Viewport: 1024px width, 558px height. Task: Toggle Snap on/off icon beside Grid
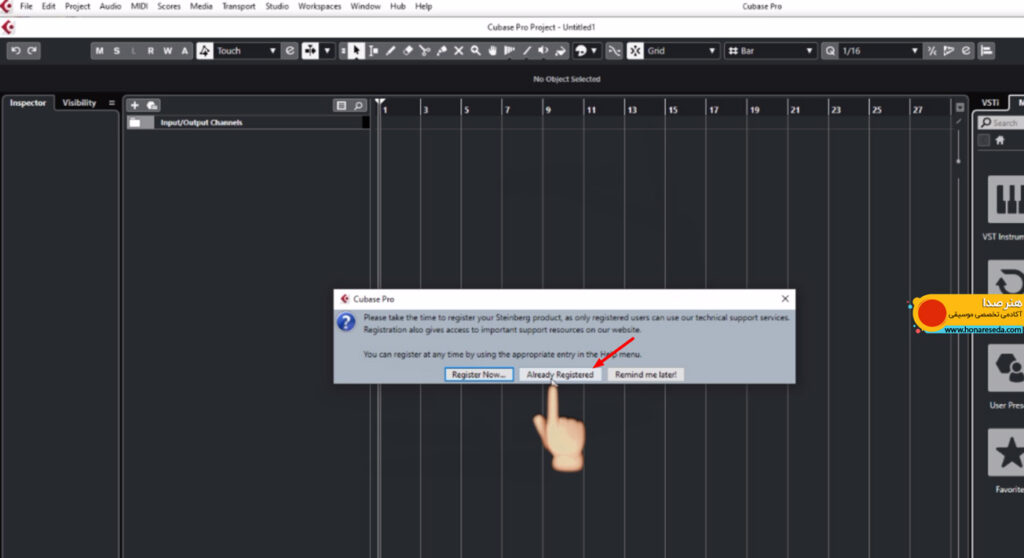(x=635, y=51)
